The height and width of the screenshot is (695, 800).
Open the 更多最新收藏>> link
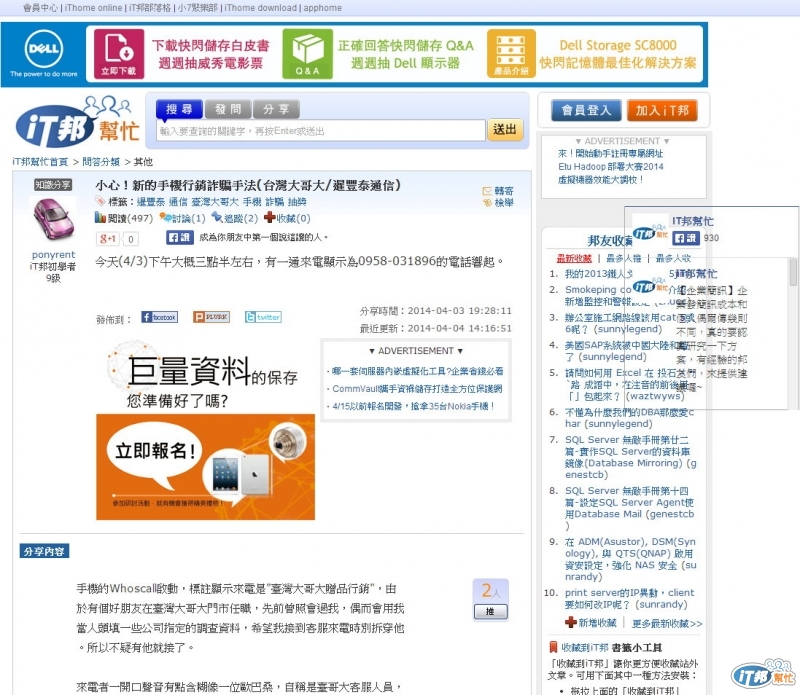coord(667,623)
